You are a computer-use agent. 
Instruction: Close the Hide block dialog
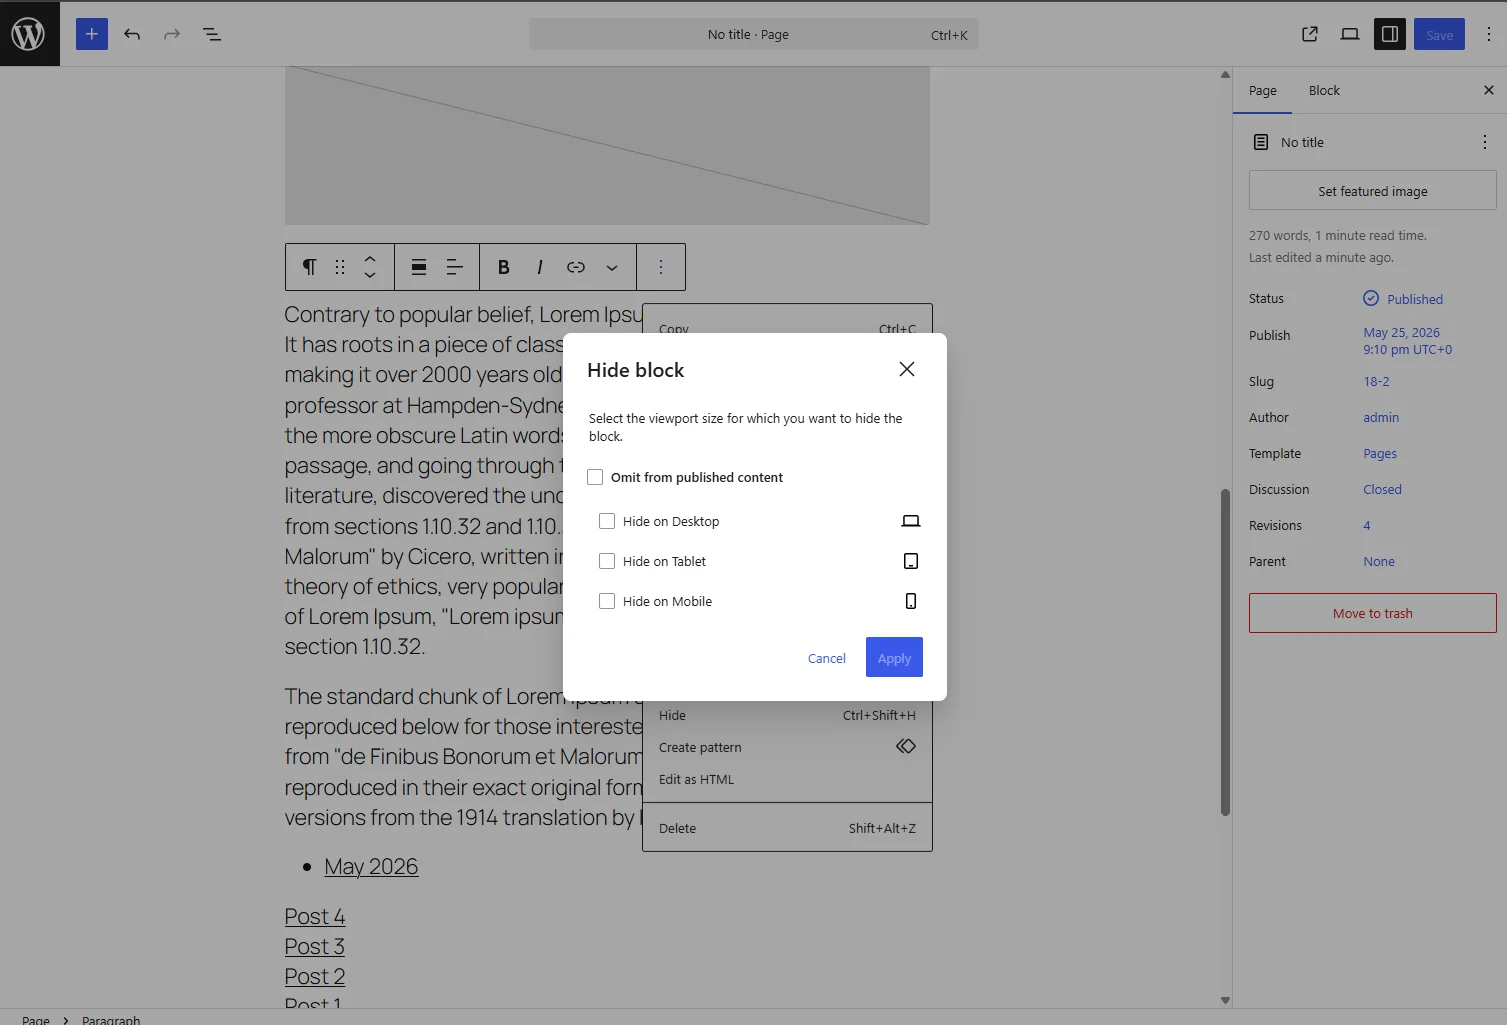(907, 369)
